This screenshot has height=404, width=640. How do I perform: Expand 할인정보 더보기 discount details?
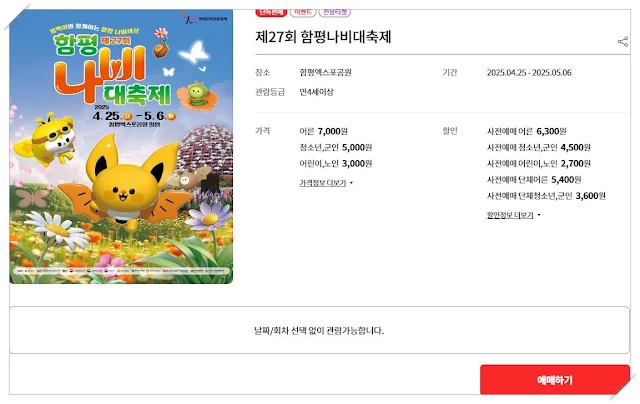[x=513, y=215]
